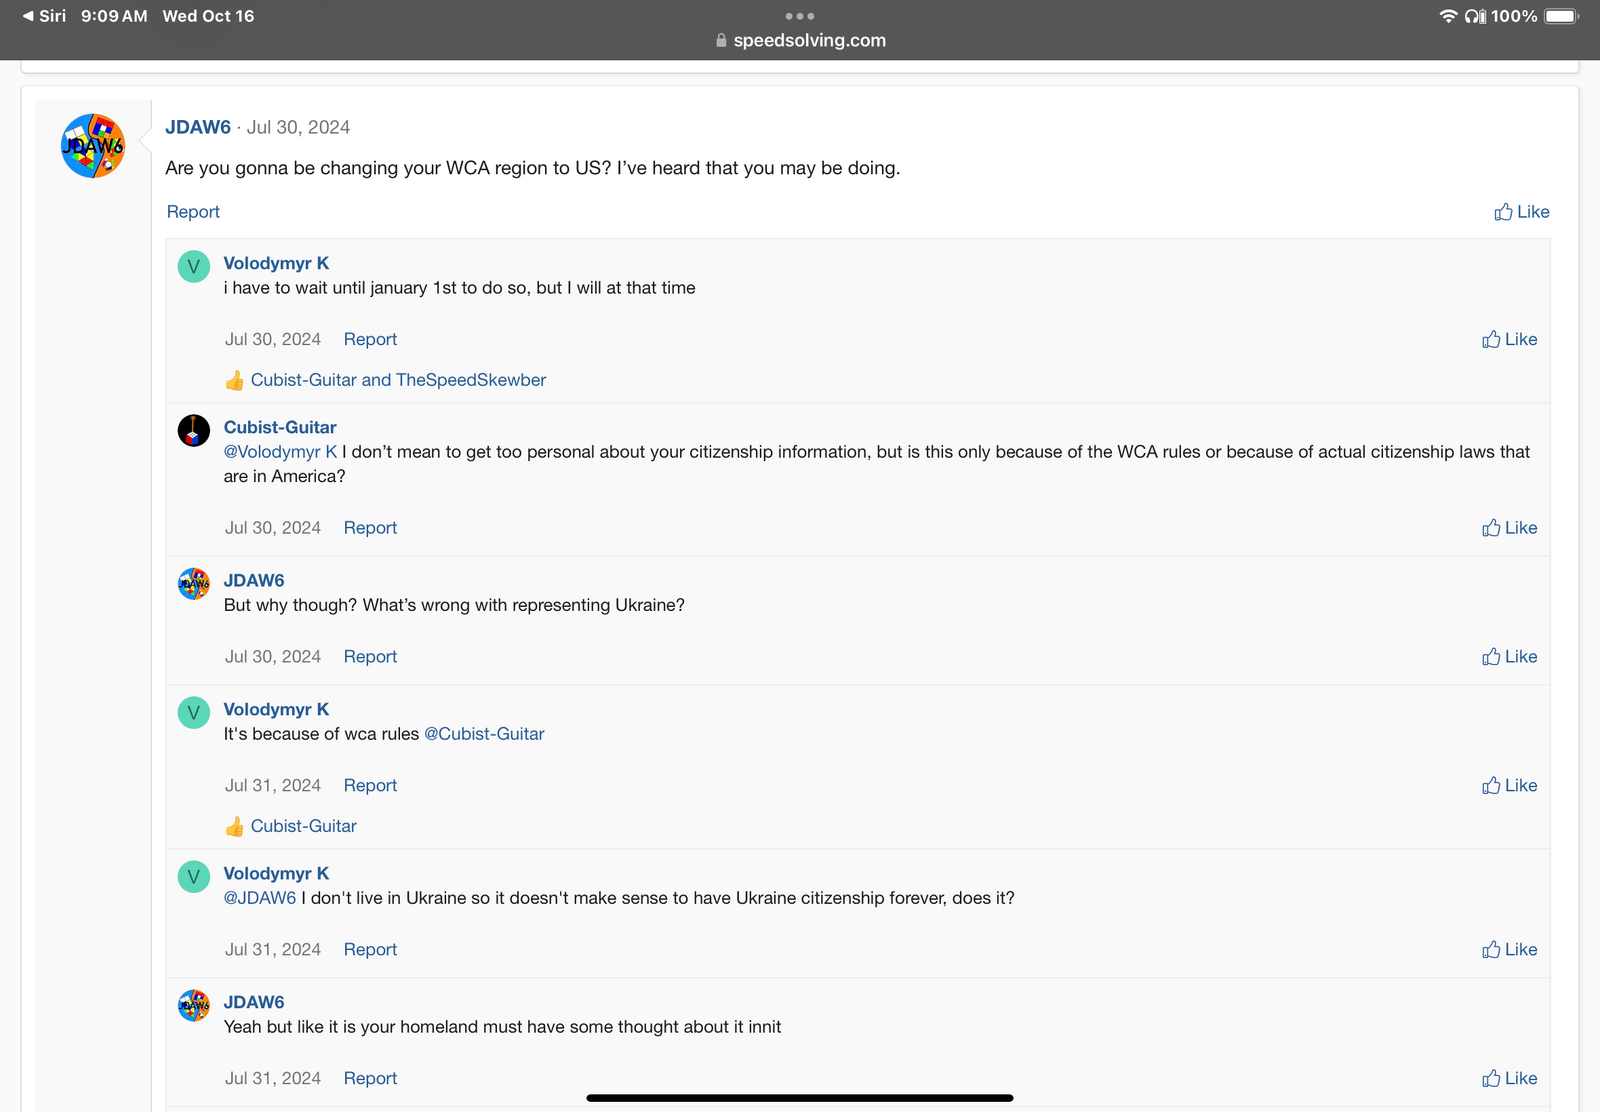Tap Cubist-Guitar's small avatar icon
The height and width of the screenshot is (1112, 1600).
[x=194, y=431]
